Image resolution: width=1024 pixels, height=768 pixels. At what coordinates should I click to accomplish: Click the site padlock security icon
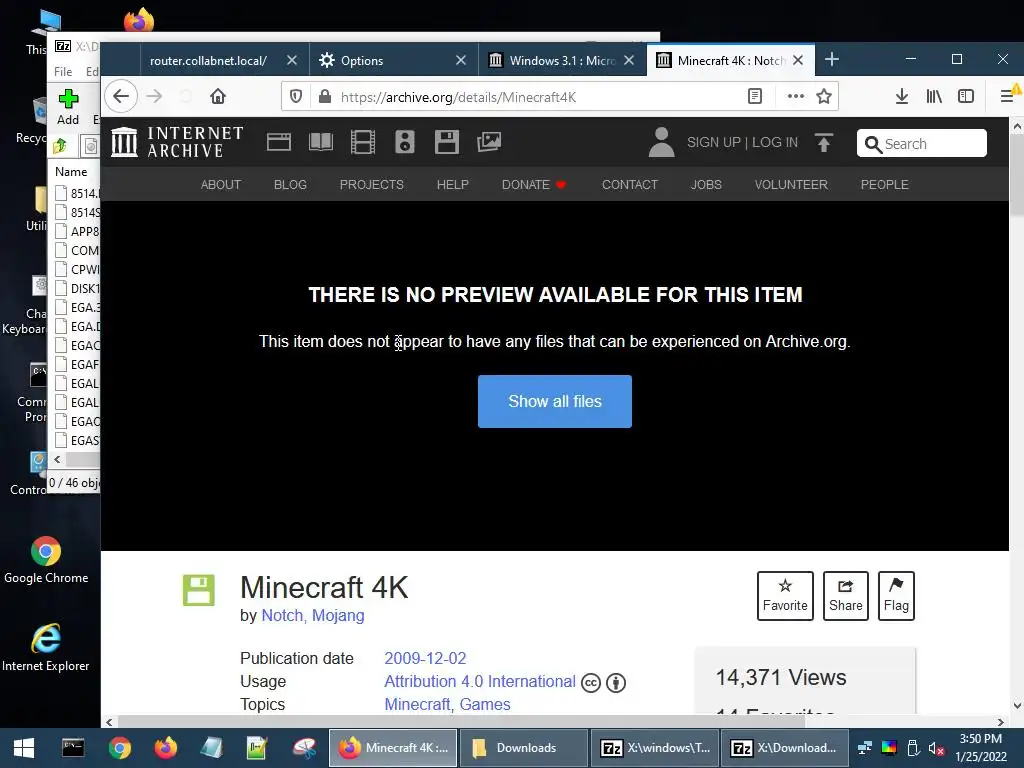[x=325, y=97]
